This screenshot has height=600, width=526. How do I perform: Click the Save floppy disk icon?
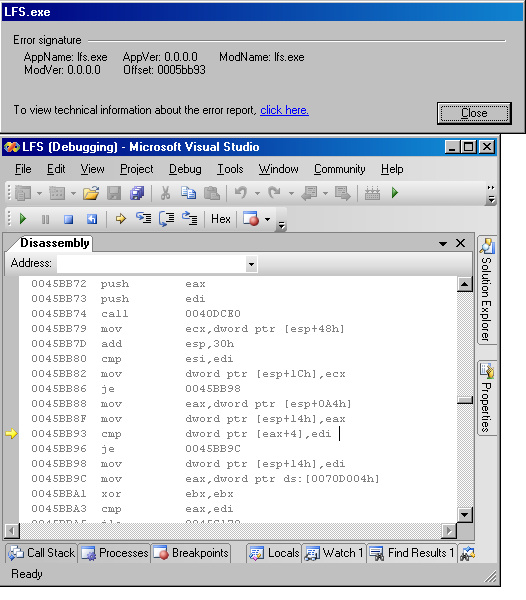pyautogui.click(x=114, y=193)
